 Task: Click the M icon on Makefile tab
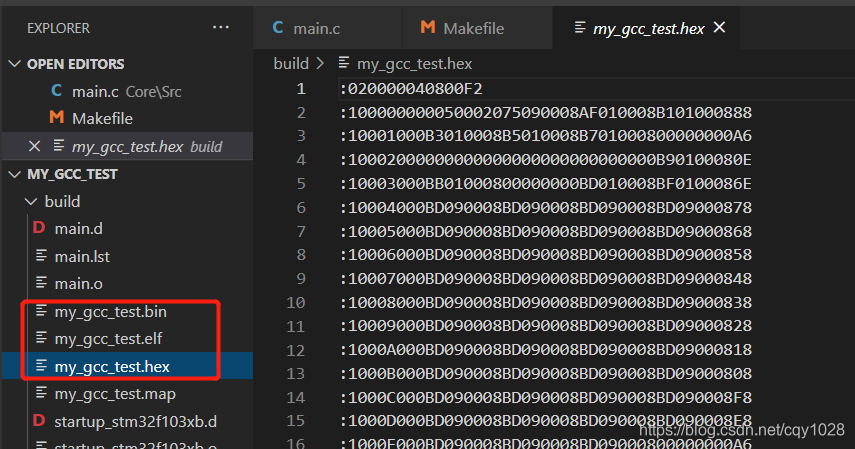(x=428, y=27)
